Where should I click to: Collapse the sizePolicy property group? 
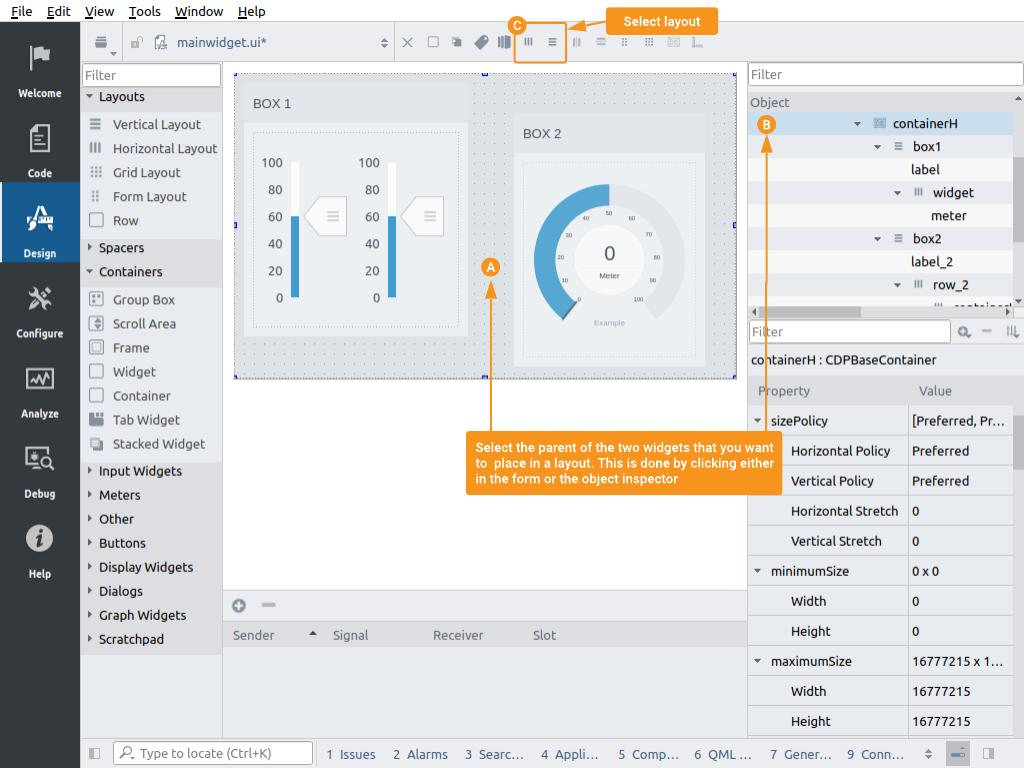coord(758,421)
